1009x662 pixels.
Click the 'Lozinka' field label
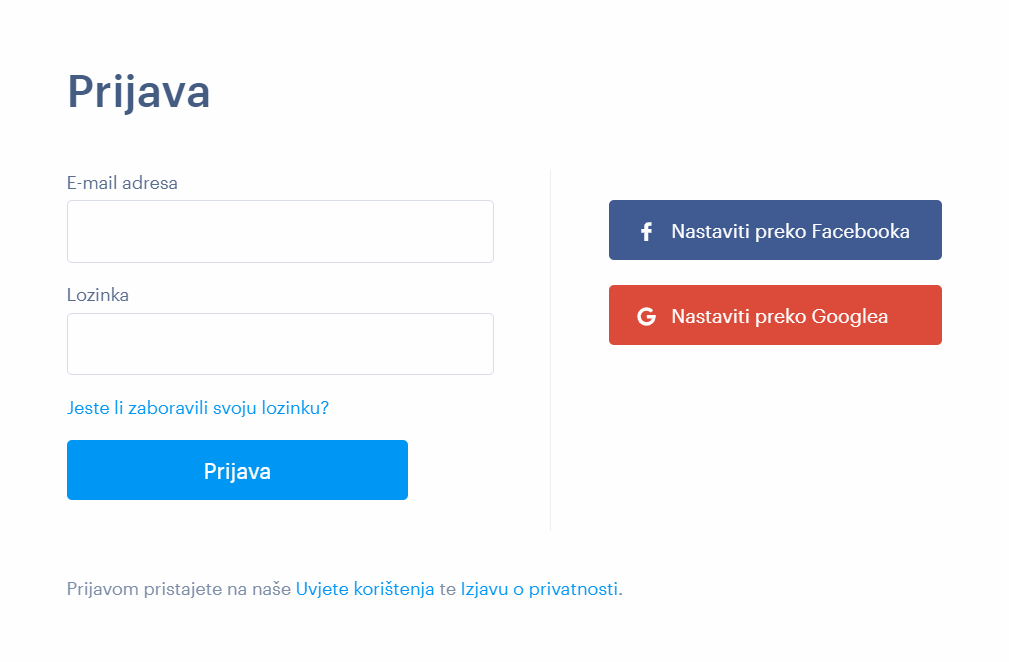click(98, 295)
